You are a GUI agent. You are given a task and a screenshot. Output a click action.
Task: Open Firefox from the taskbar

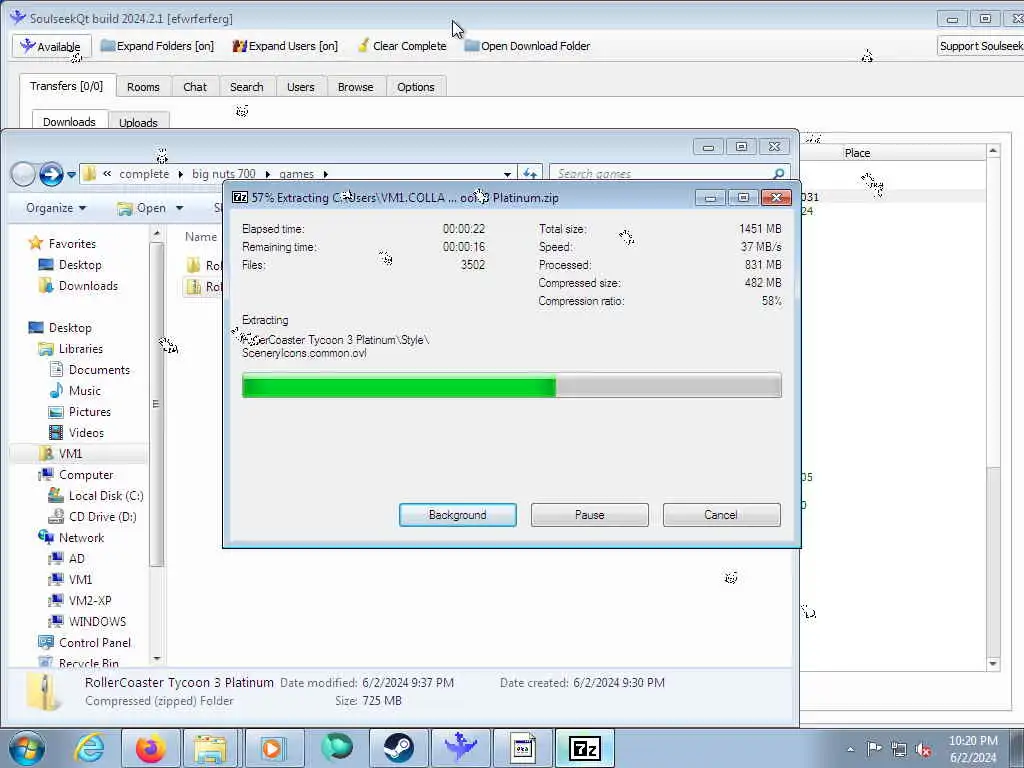[x=150, y=748]
